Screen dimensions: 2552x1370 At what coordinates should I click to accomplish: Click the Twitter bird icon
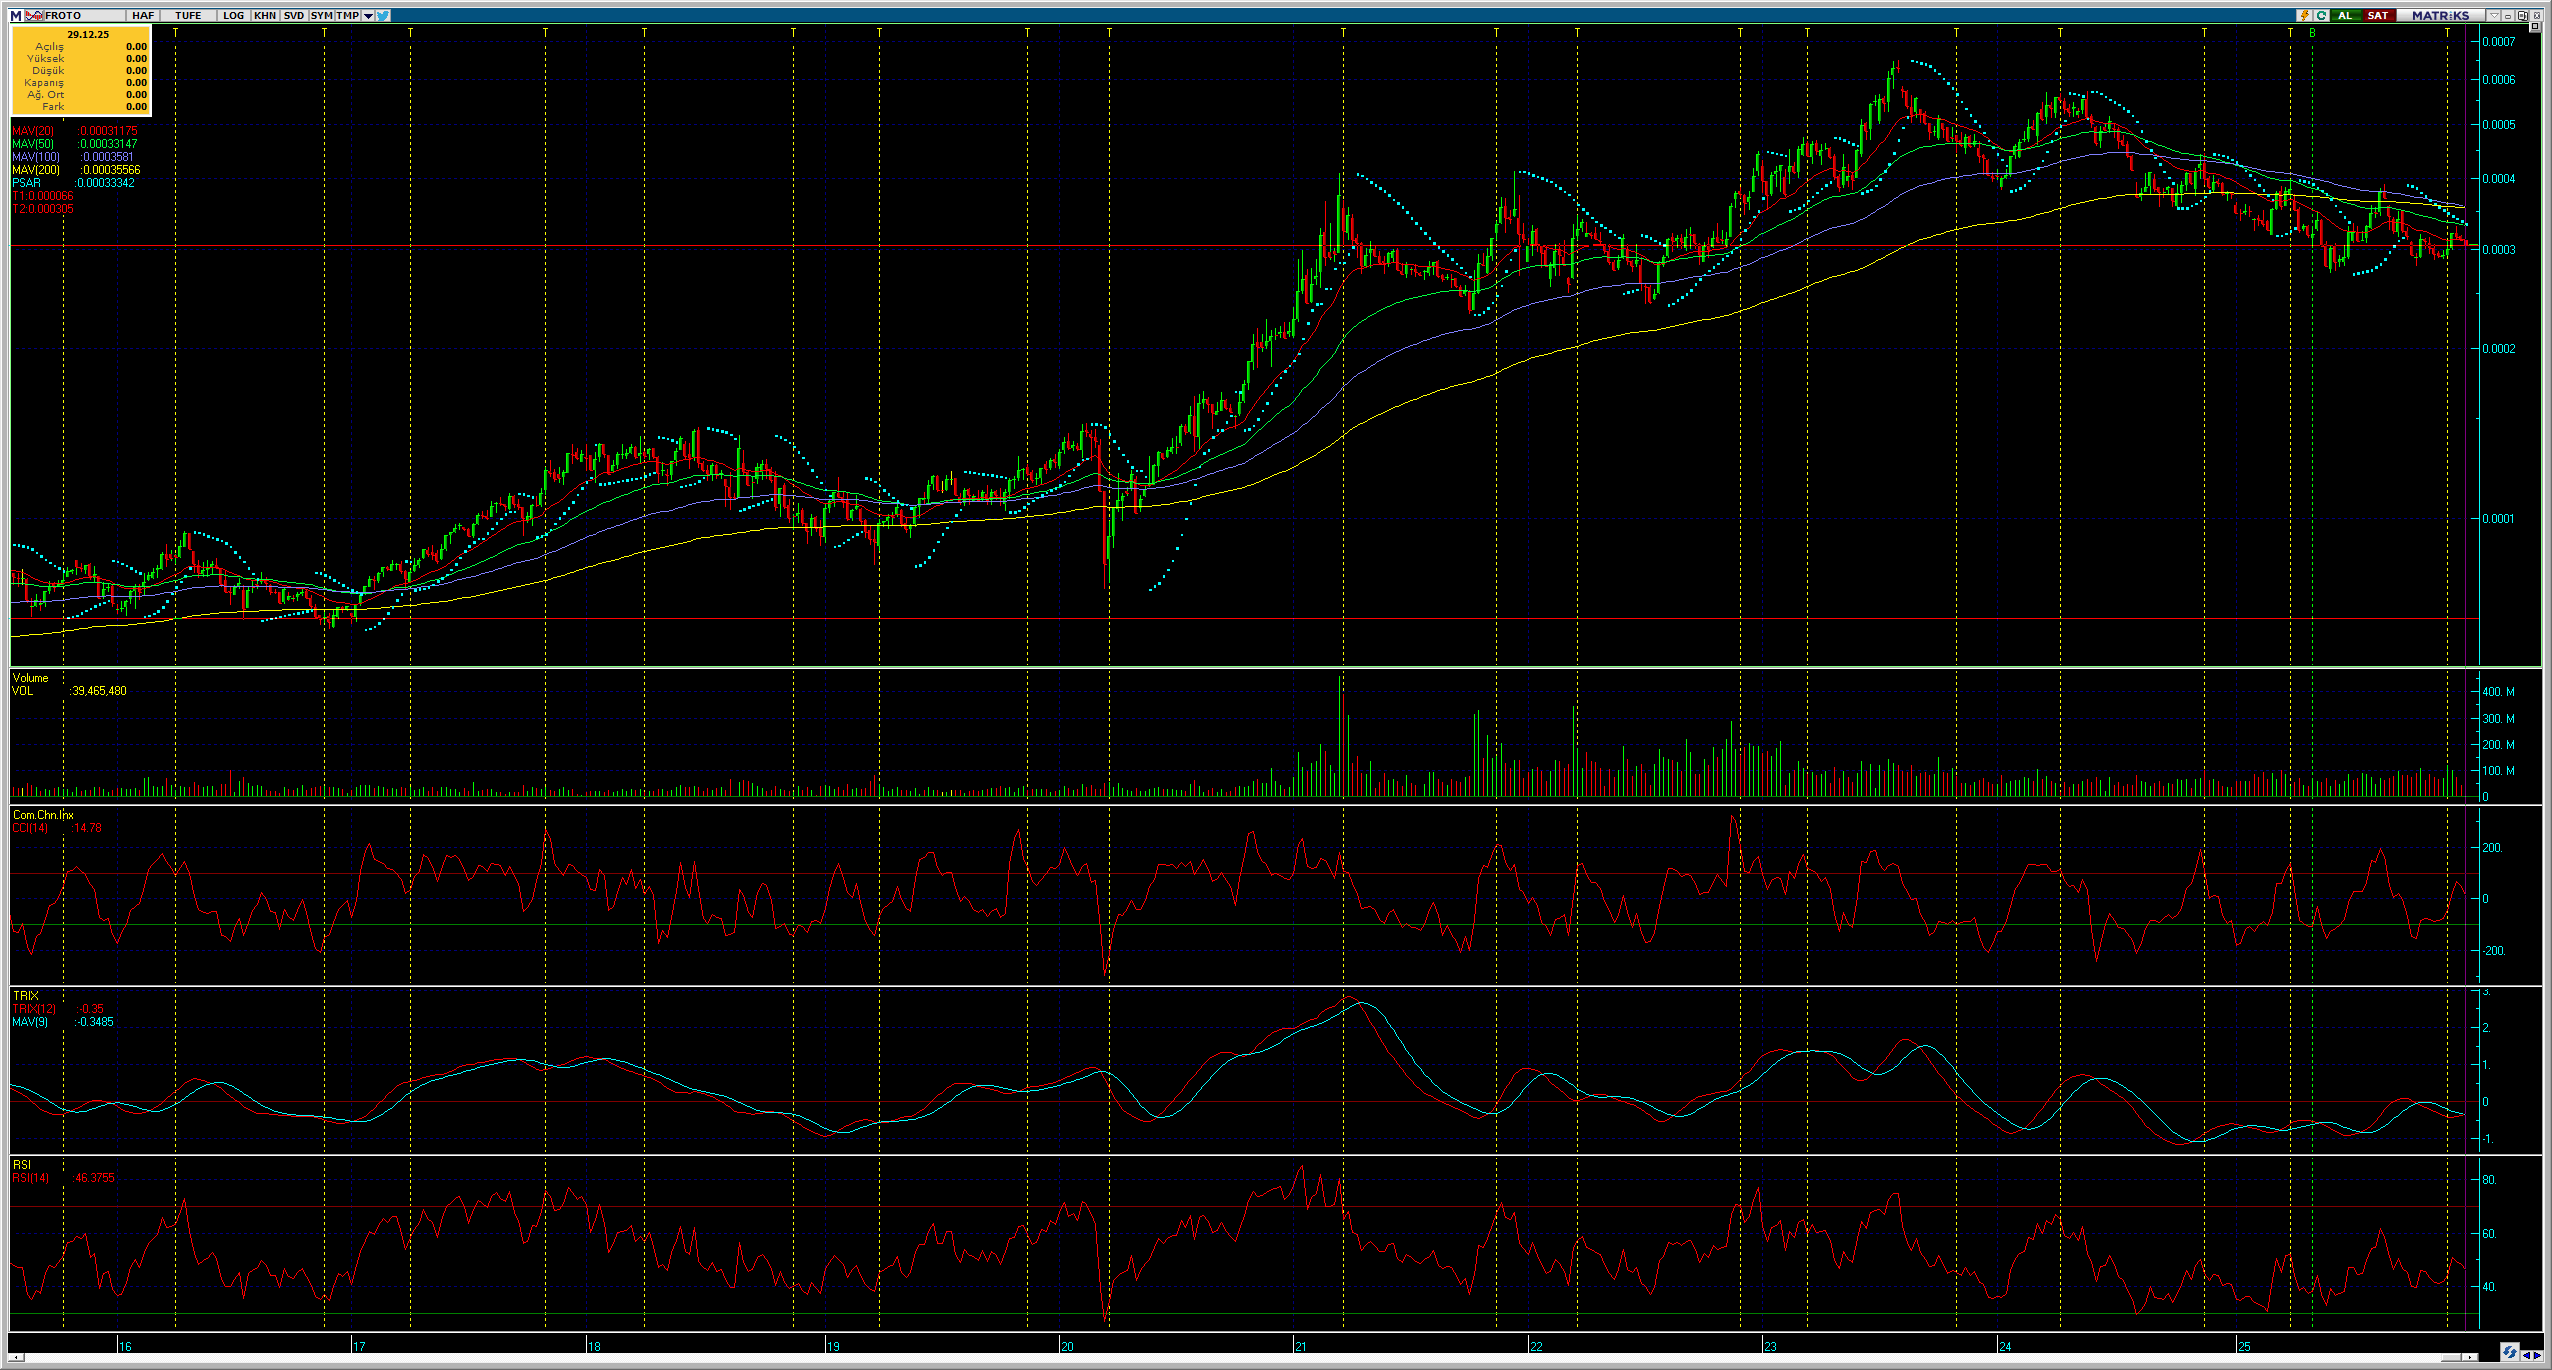383,15
